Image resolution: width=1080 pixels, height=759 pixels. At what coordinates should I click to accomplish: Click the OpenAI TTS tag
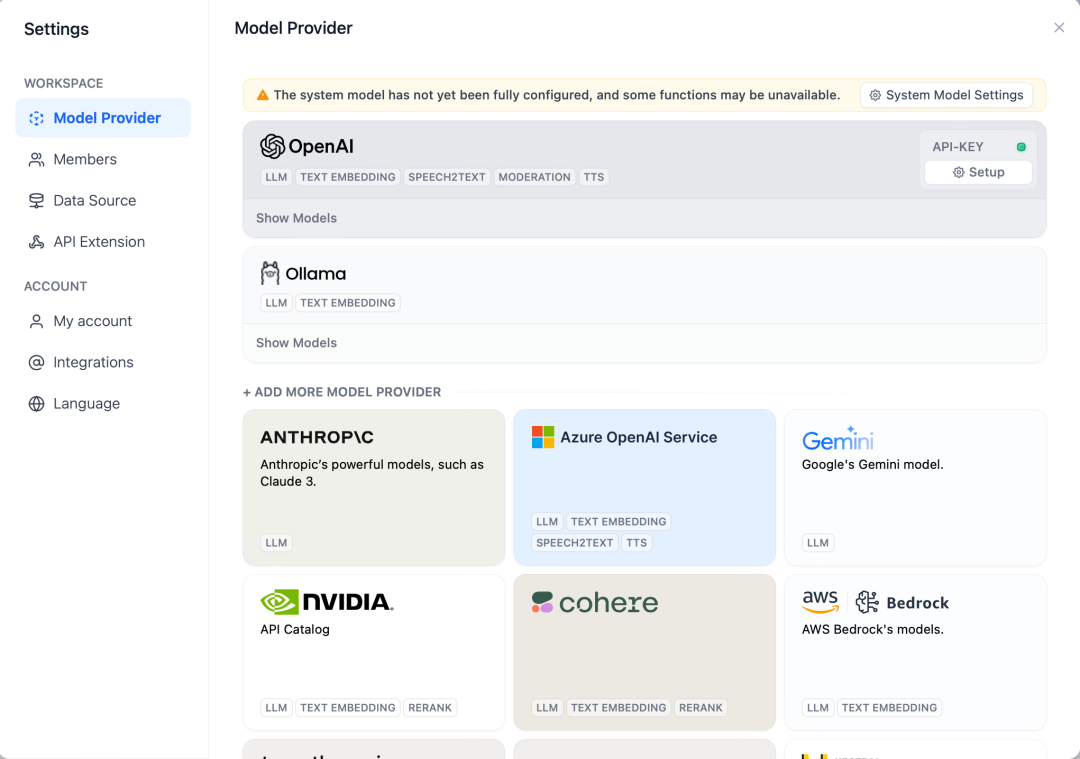tap(594, 177)
